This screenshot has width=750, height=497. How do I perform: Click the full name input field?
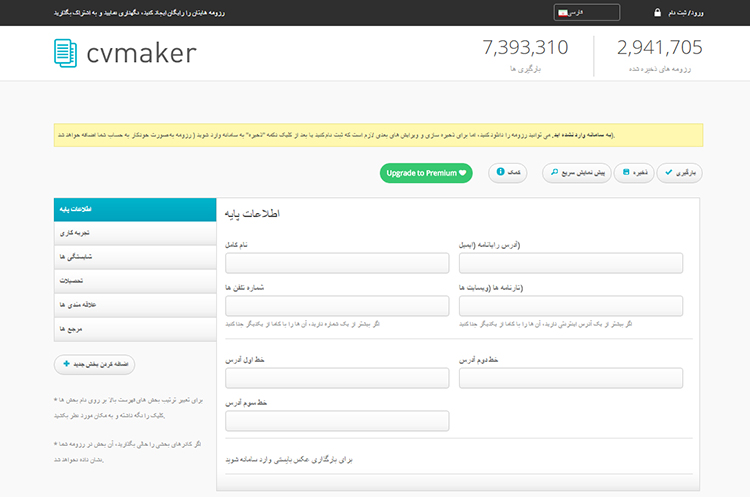337,263
